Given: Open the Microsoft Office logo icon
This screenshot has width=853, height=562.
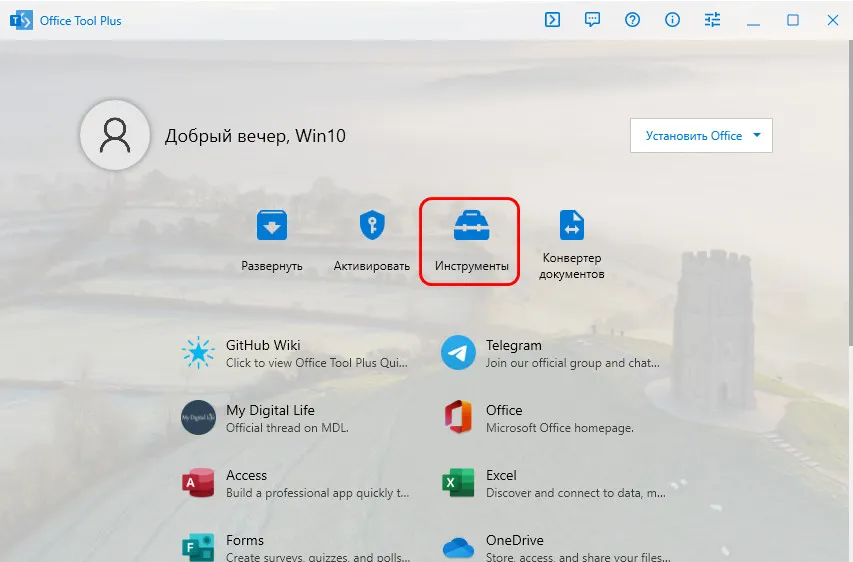Looking at the screenshot, I should pyautogui.click(x=458, y=417).
